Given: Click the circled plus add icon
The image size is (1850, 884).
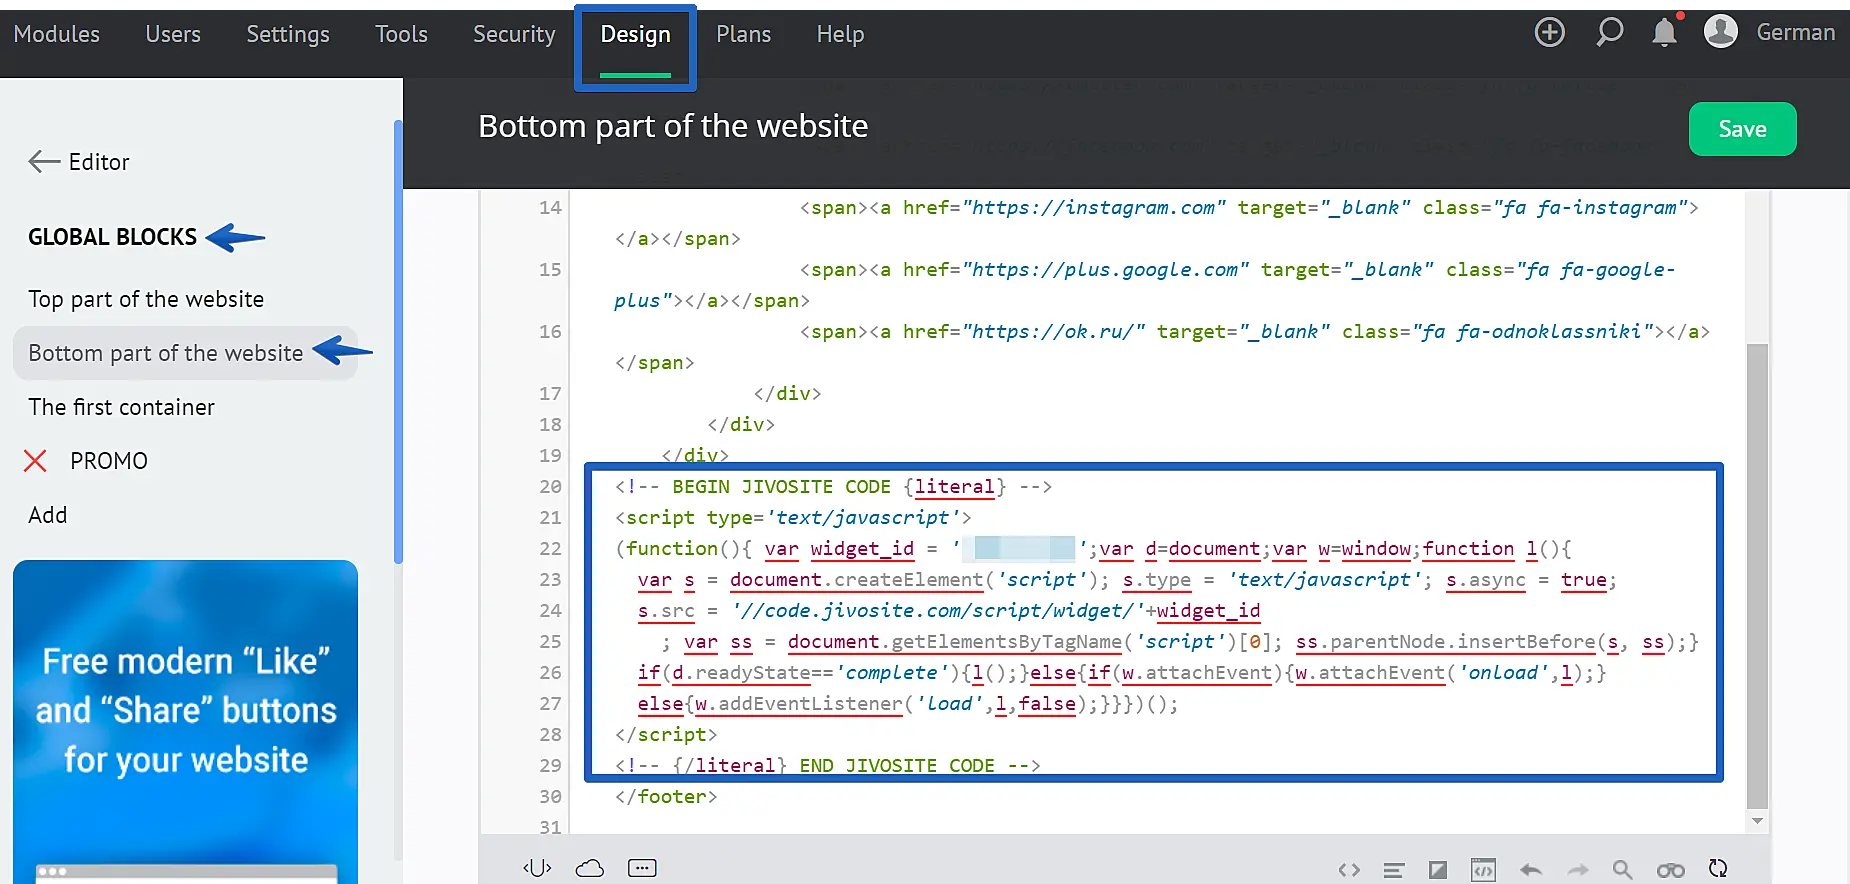Looking at the screenshot, I should click(1549, 33).
